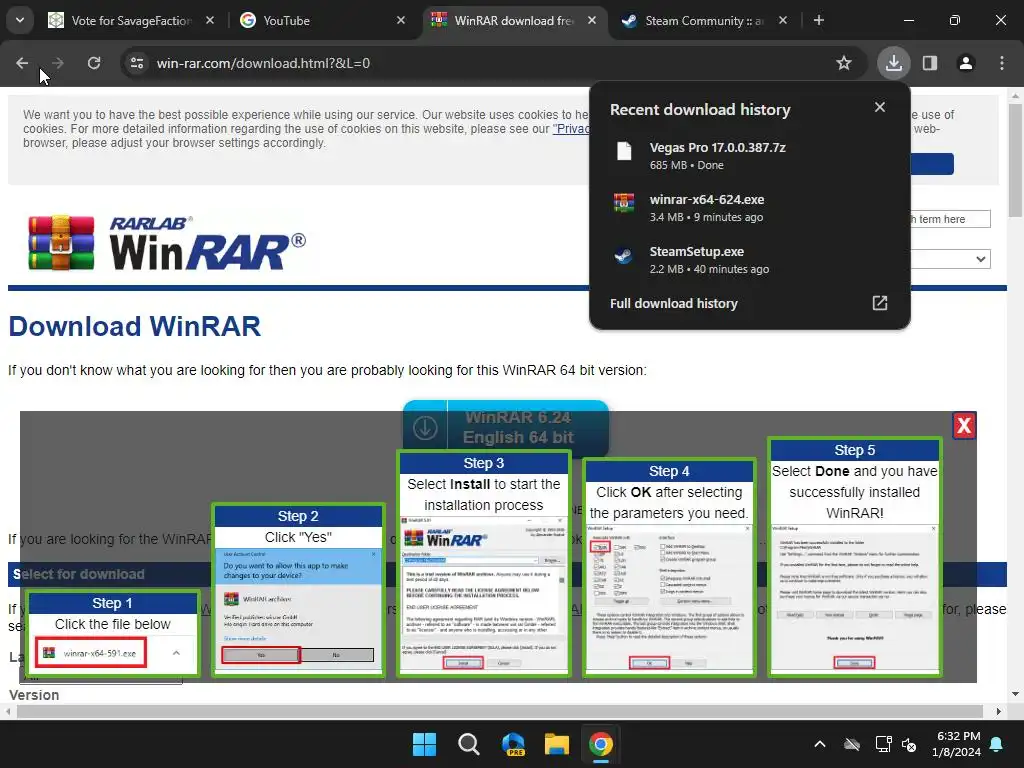Click the scroll right arrow at page bottom

[999, 711]
